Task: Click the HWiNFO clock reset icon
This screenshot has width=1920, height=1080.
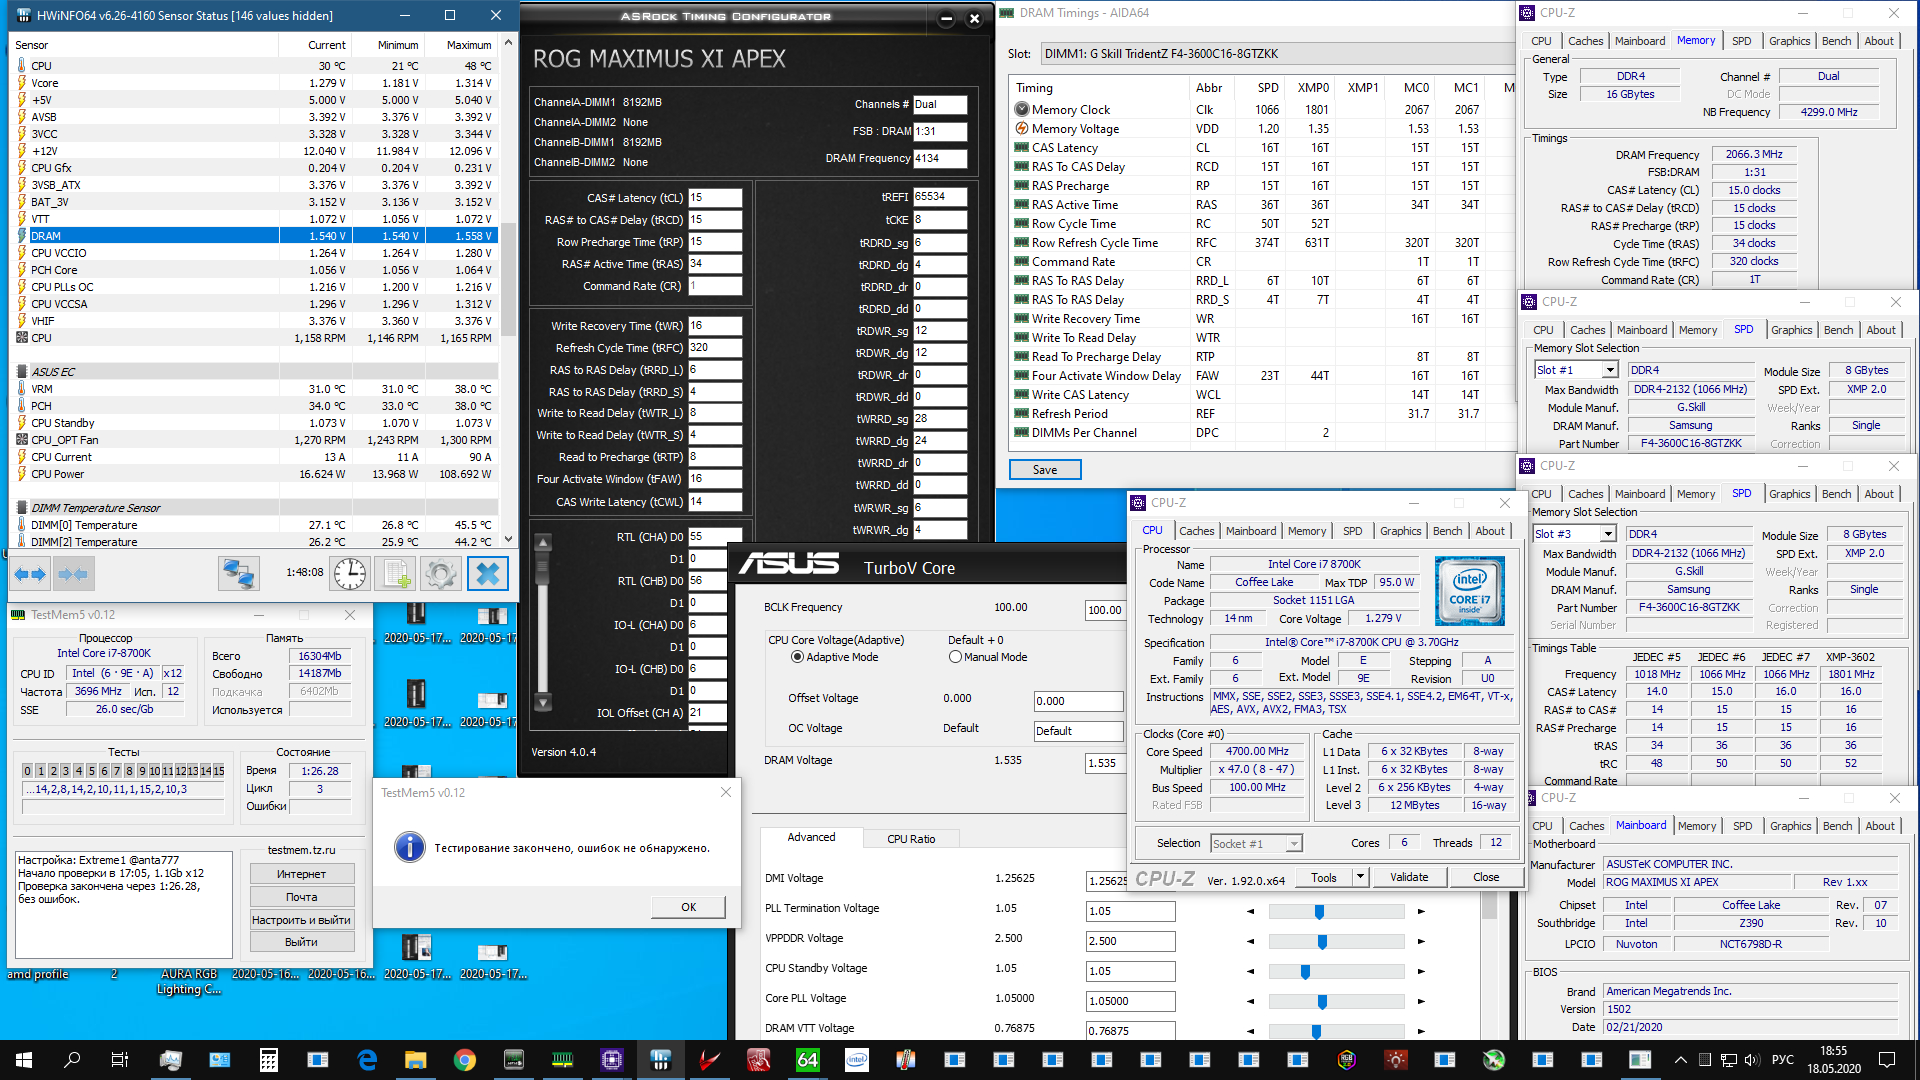Action: pyautogui.click(x=350, y=574)
